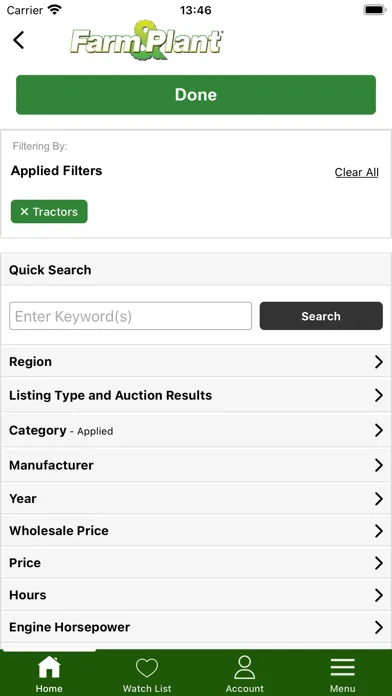Focus the Enter Keyword(s) field

pos(131,316)
